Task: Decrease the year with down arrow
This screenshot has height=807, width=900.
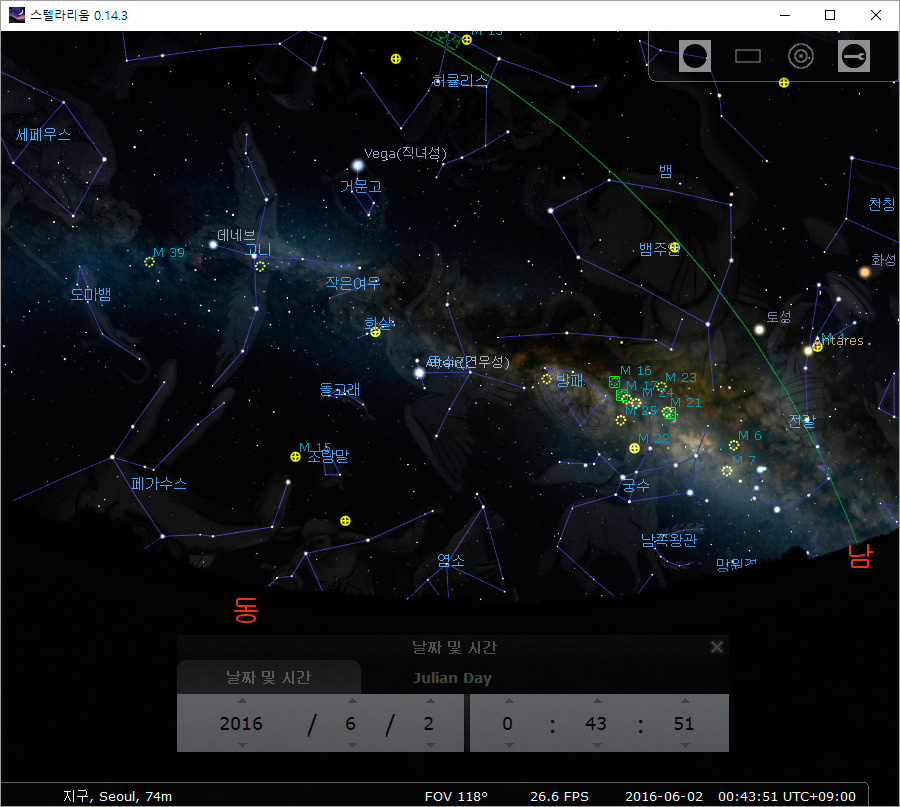Action: click(x=242, y=745)
